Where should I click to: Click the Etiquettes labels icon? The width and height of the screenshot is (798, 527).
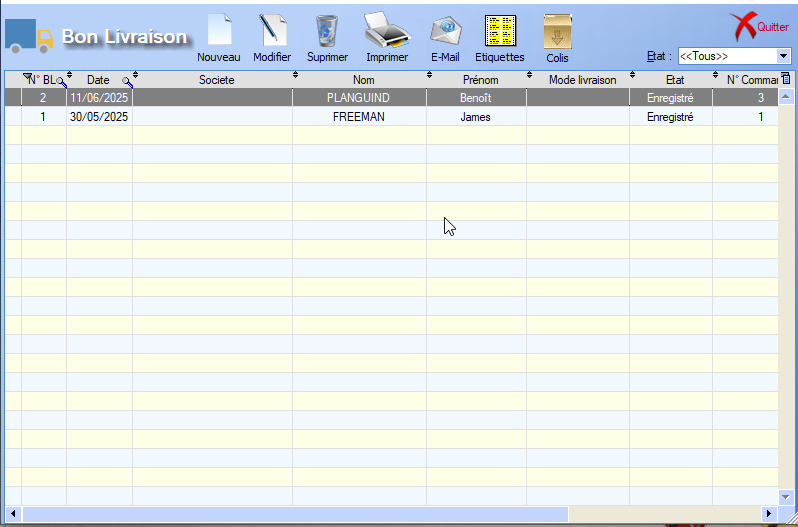point(499,31)
